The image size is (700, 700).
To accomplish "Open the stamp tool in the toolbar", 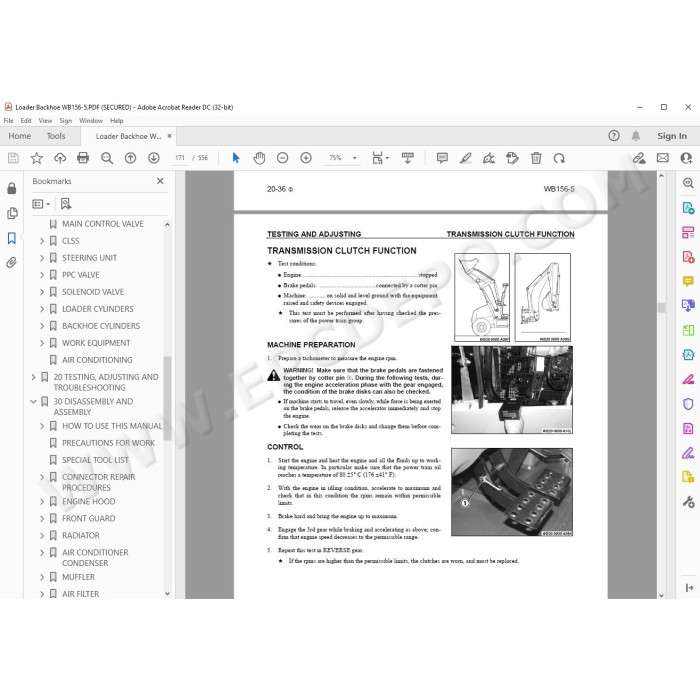I will 512,158.
